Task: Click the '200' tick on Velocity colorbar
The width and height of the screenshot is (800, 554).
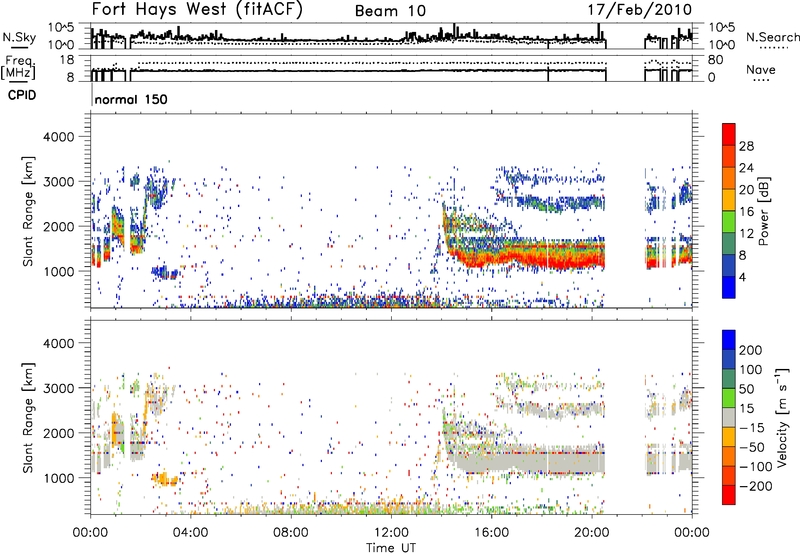Action: pos(751,350)
